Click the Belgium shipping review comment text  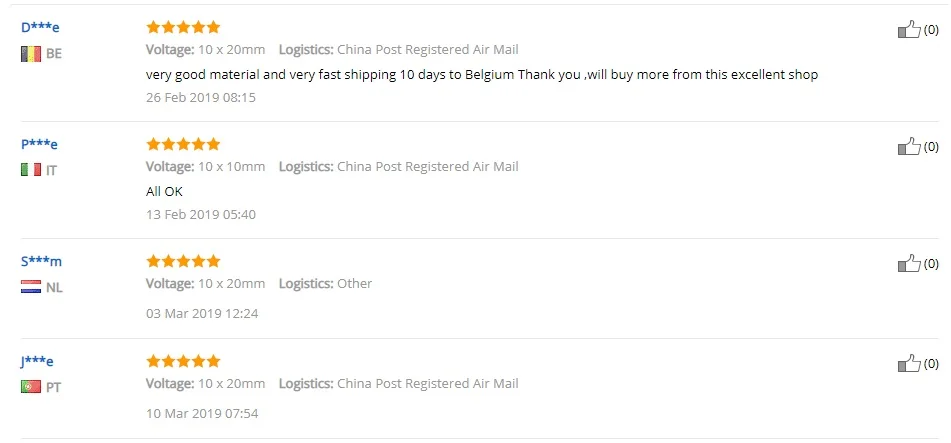pos(482,75)
